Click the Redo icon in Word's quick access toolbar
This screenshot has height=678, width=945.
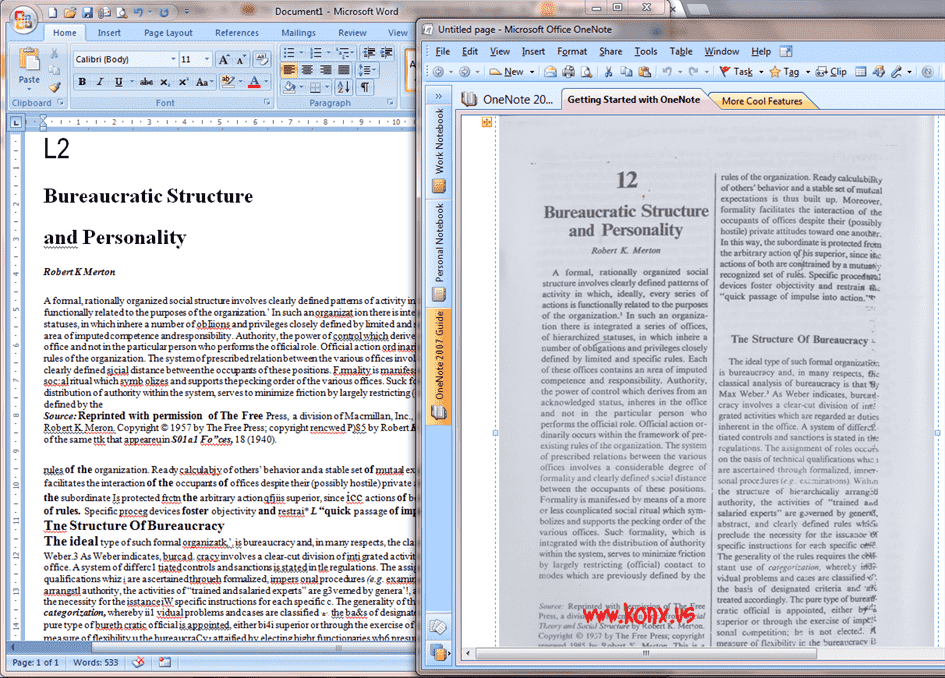tap(163, 12)
